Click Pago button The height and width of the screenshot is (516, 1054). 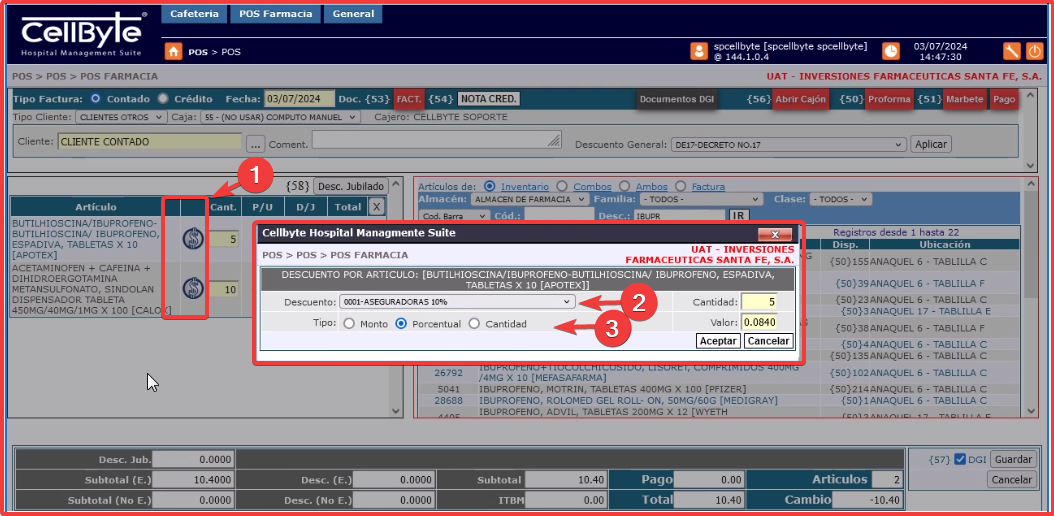point(1004,99)
